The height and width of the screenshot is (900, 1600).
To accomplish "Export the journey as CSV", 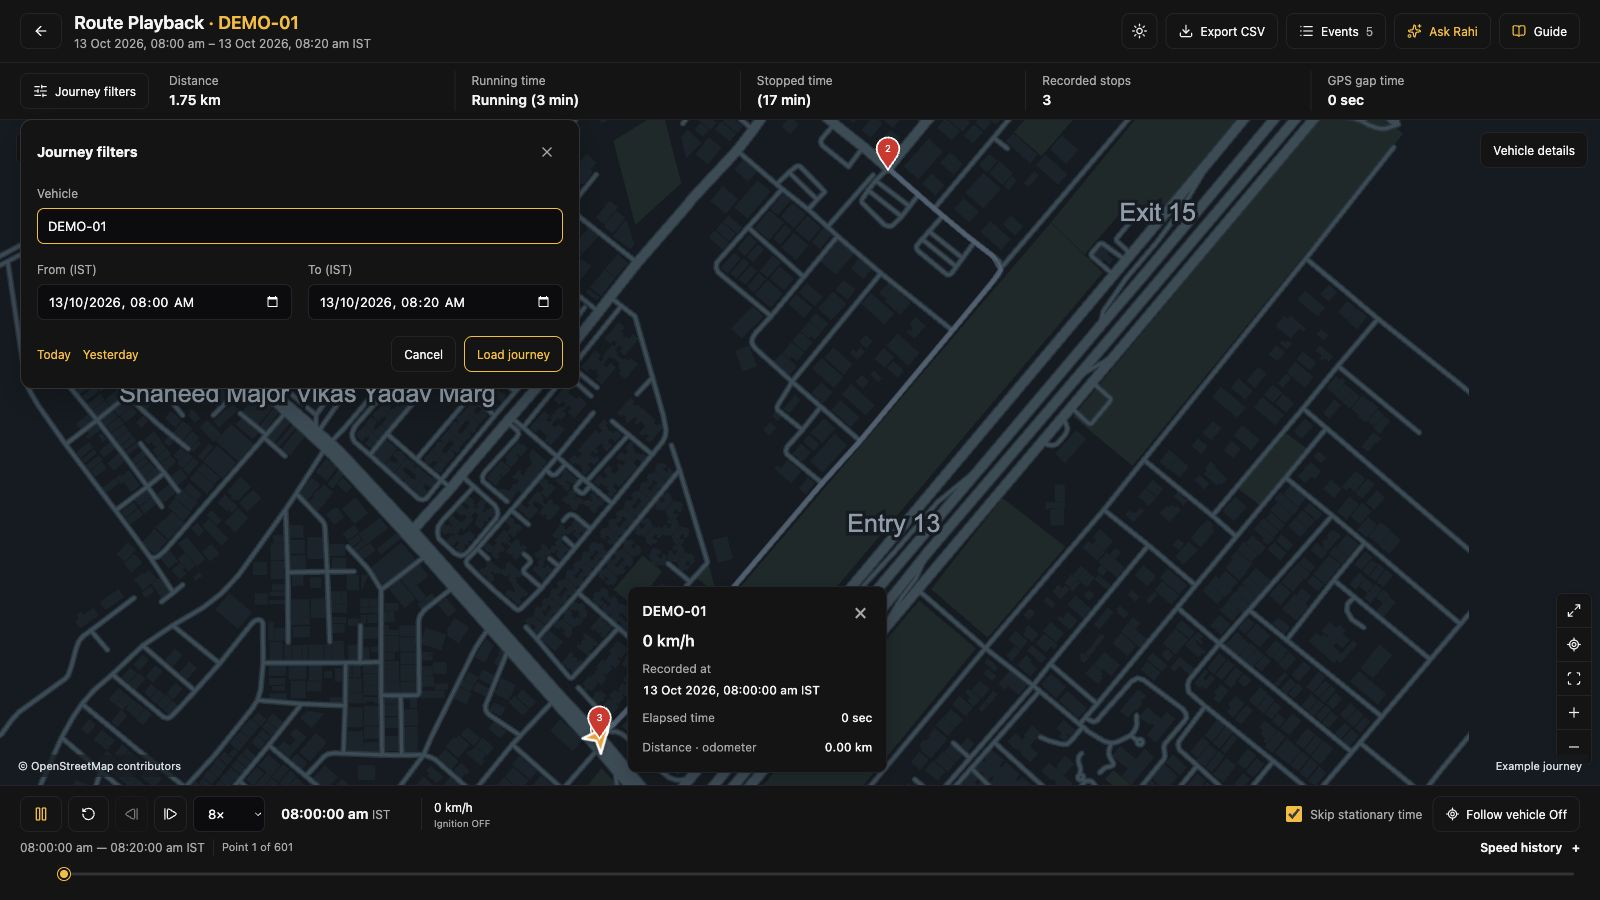I will (1221, 31).
